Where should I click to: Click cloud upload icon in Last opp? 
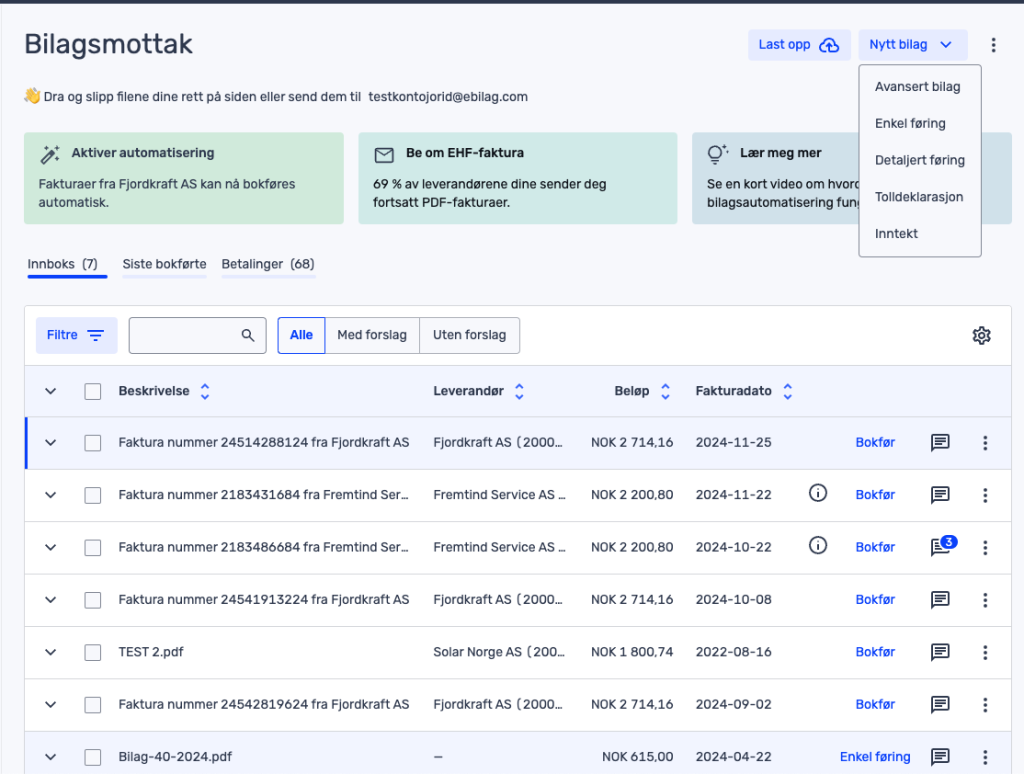point(829,45)
